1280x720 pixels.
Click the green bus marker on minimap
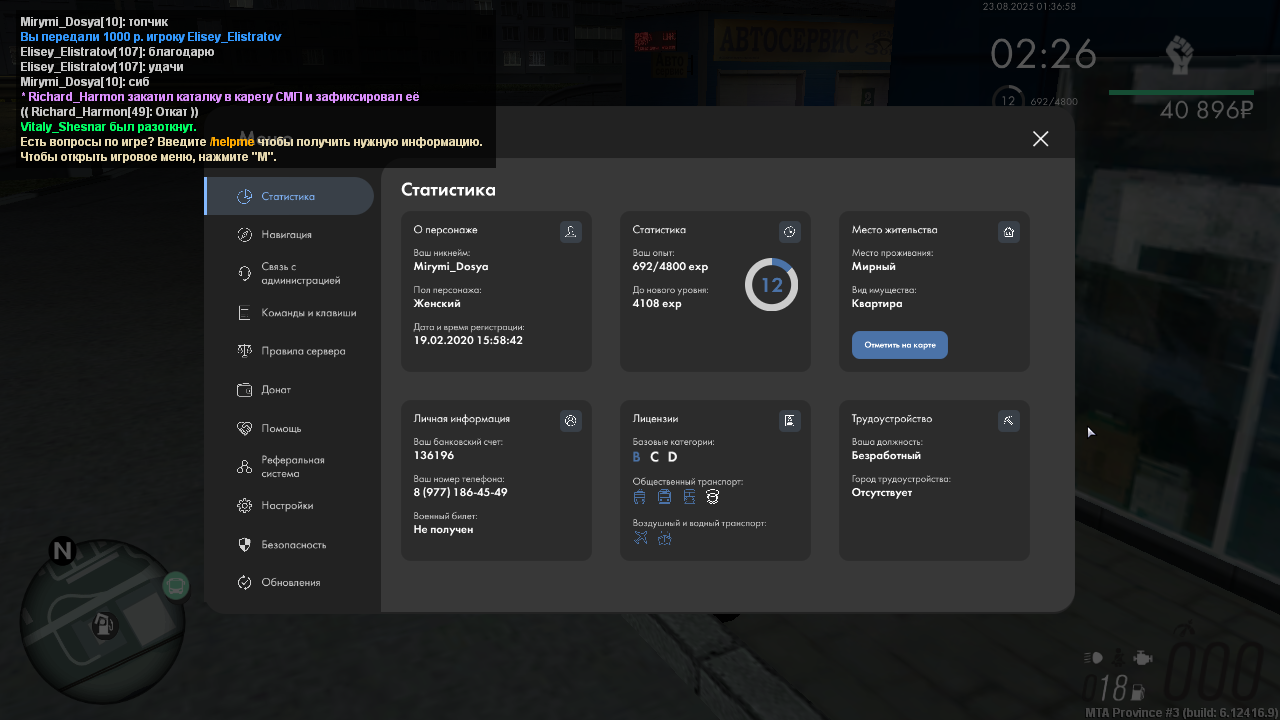point(176,585)
